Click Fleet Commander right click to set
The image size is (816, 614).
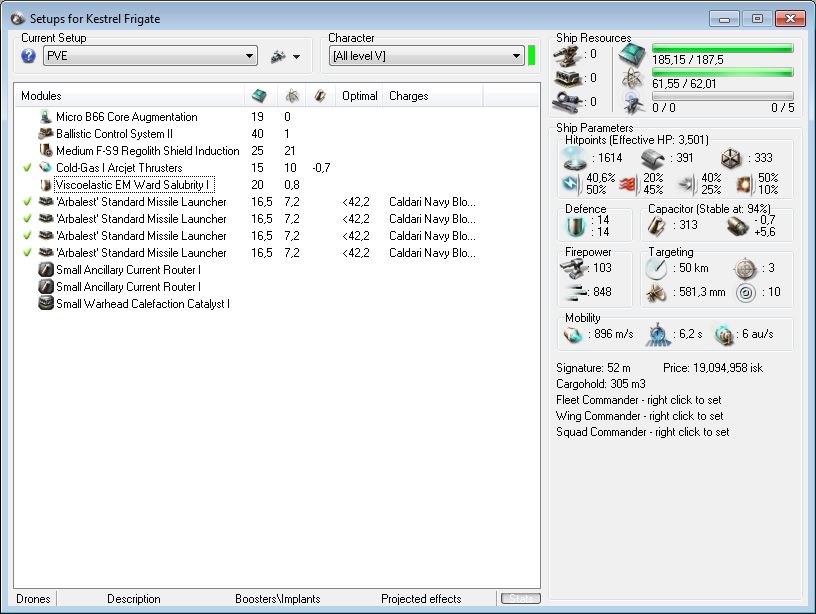click(639, 400)
